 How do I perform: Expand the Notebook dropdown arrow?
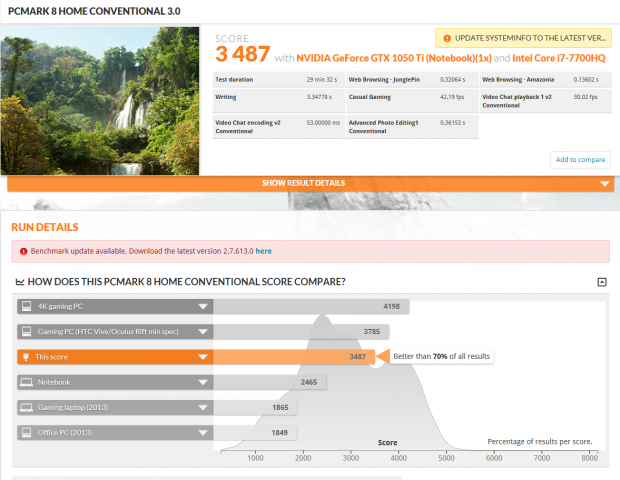coord(203,382)
